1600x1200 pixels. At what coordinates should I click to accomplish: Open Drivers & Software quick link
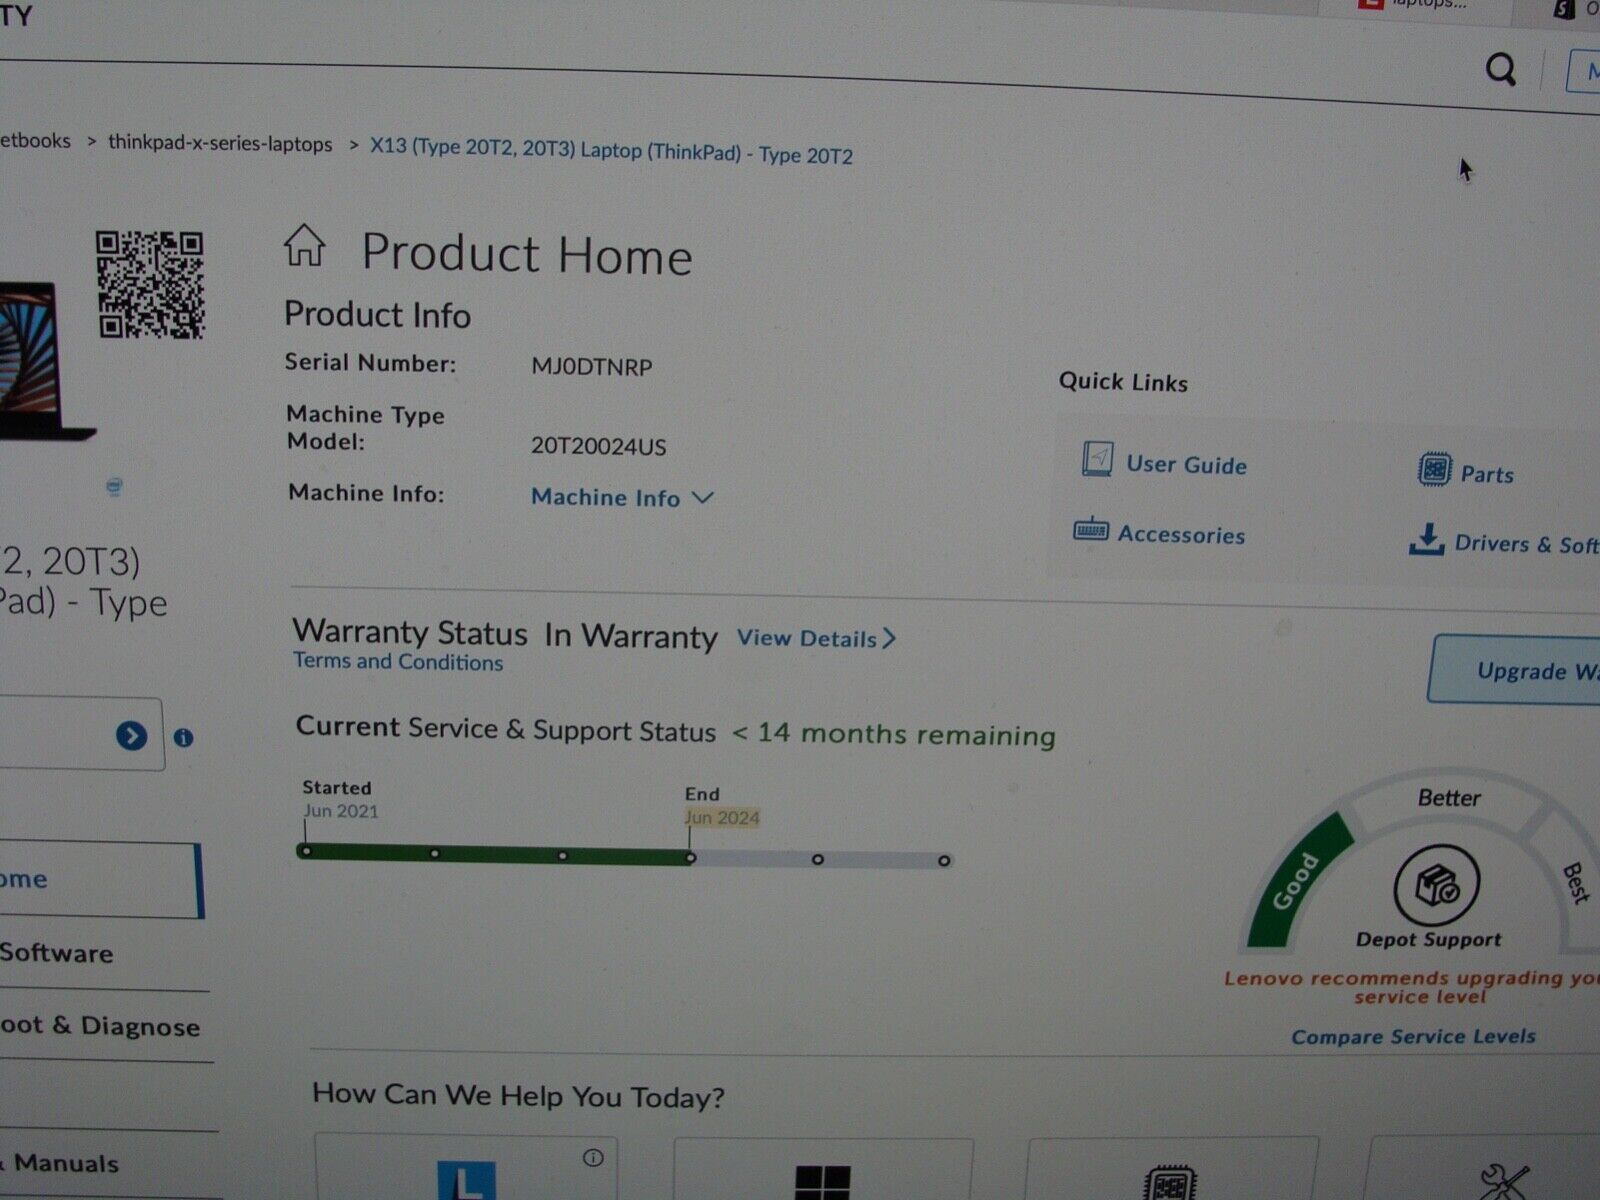[1527, 544]
